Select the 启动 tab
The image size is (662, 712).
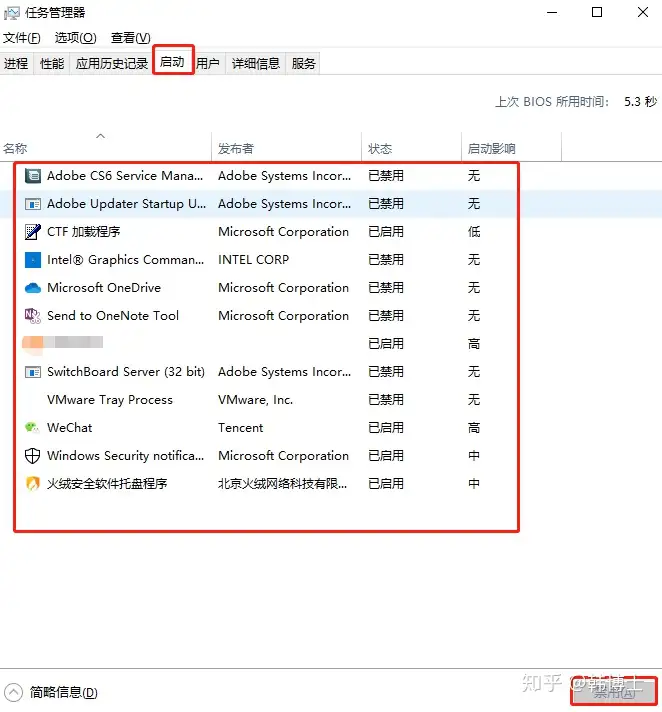173,61
